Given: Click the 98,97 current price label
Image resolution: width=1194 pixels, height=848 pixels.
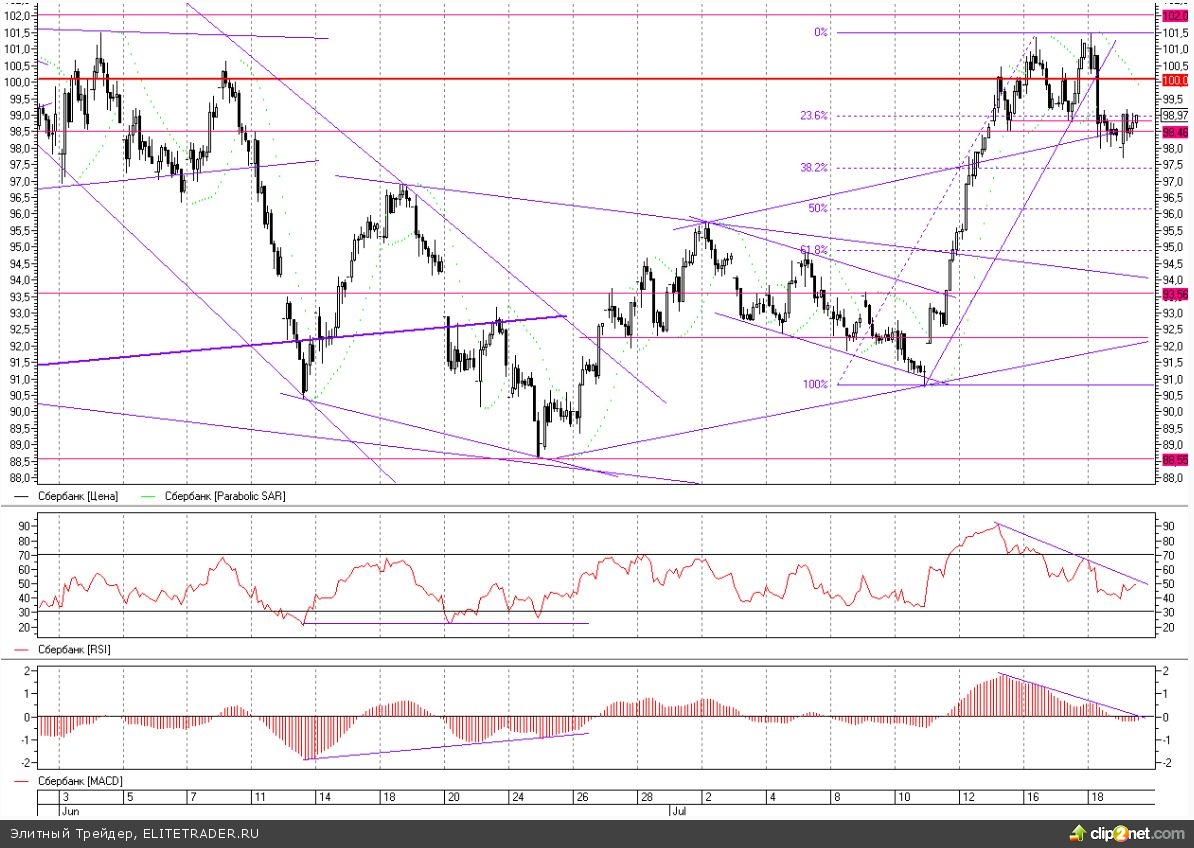Looking at the screenshot, I should (x=1175, y=115).
